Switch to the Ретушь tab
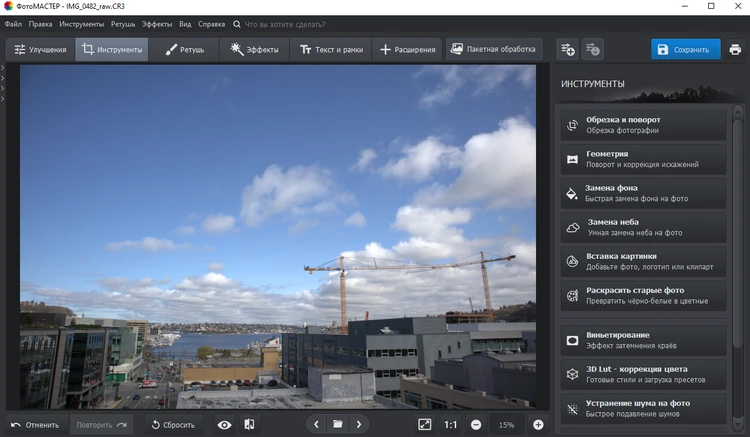 [x=184, y=49]
